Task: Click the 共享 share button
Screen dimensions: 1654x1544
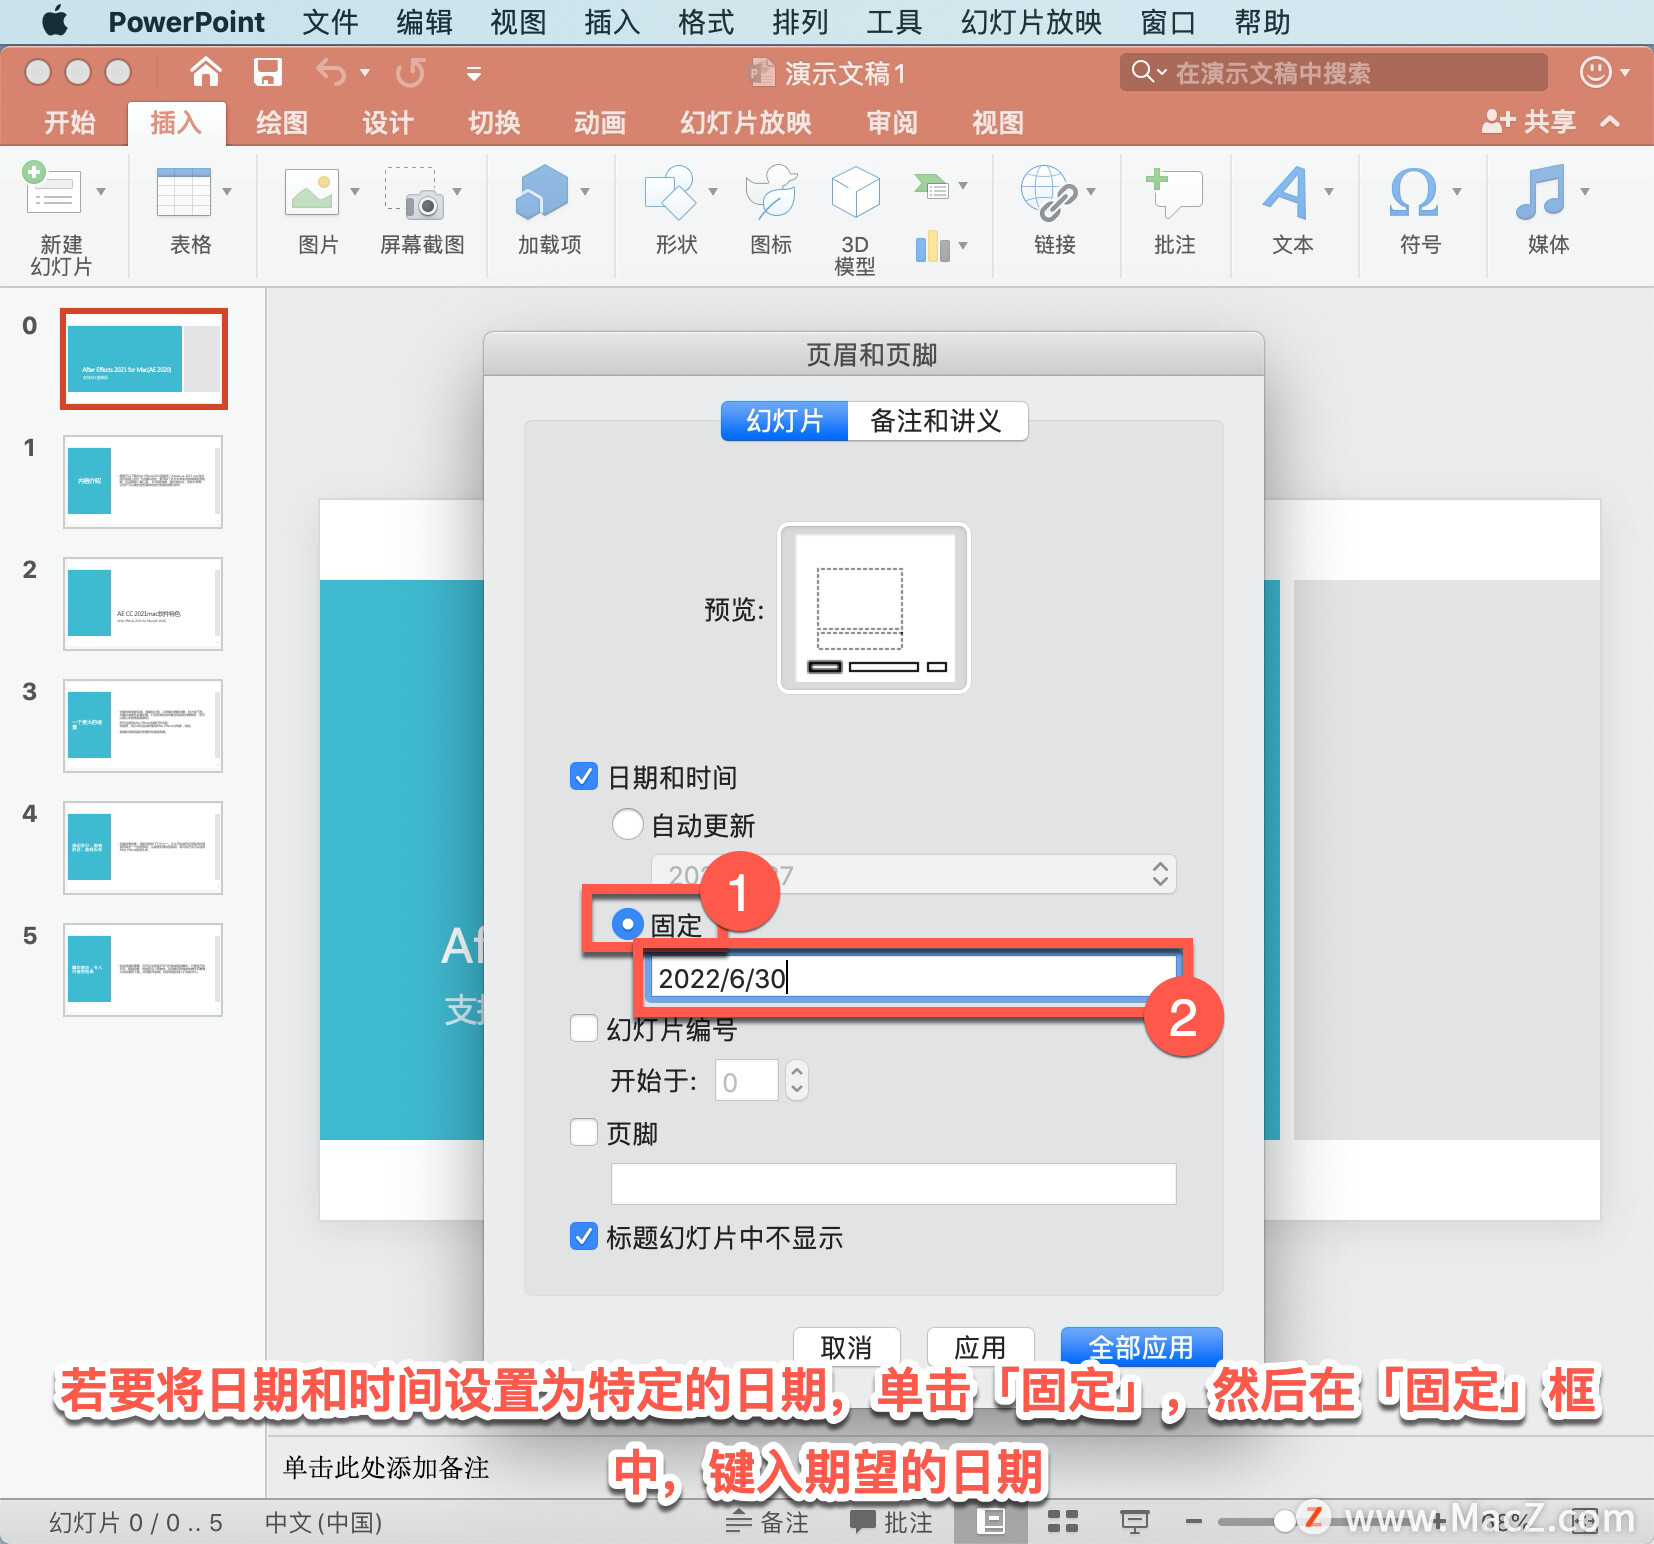Action: (x=1530, y=121)
